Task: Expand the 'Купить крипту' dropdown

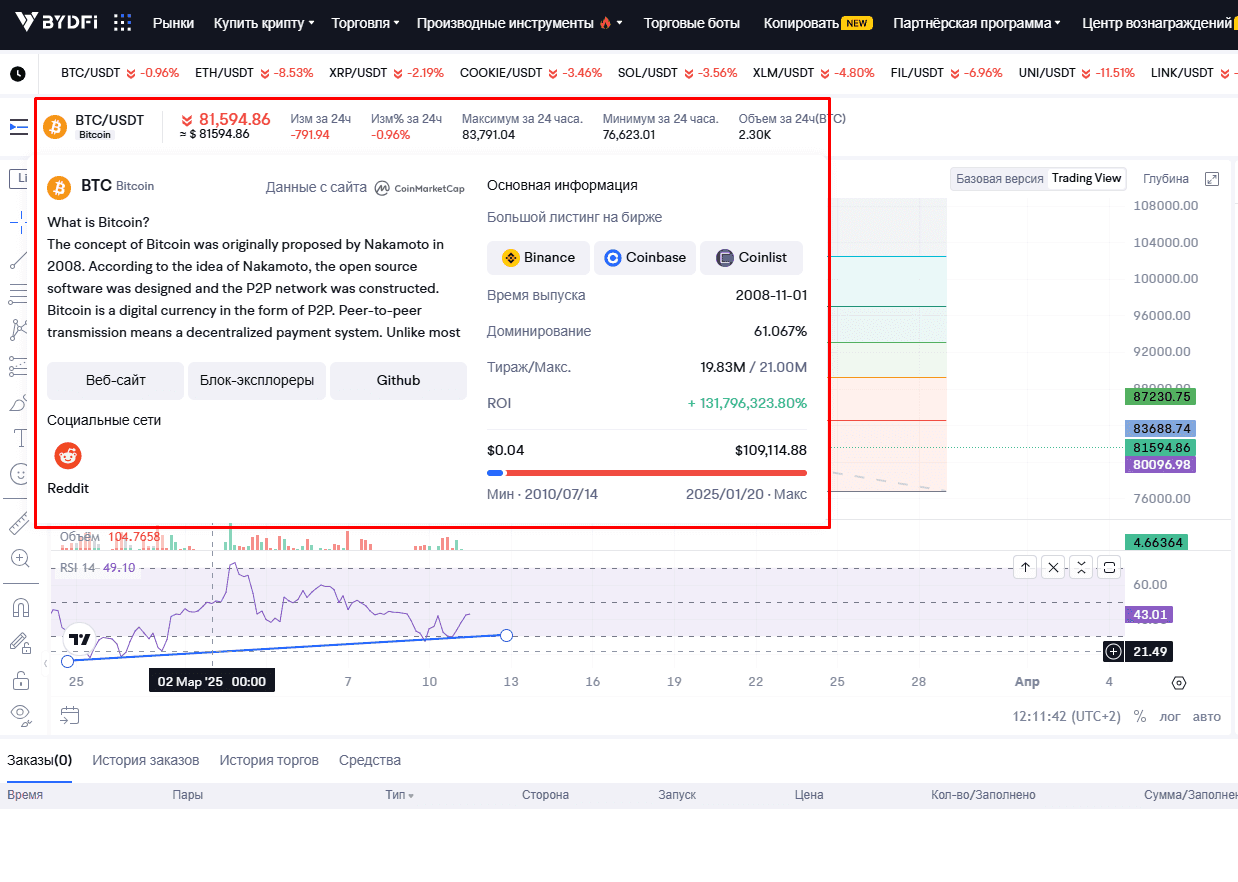Action: pos(264,23)
